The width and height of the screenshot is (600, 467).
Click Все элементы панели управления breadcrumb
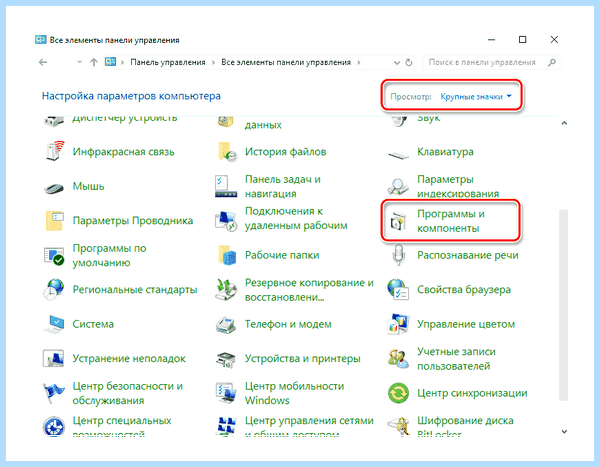click(x=286, y=62)
